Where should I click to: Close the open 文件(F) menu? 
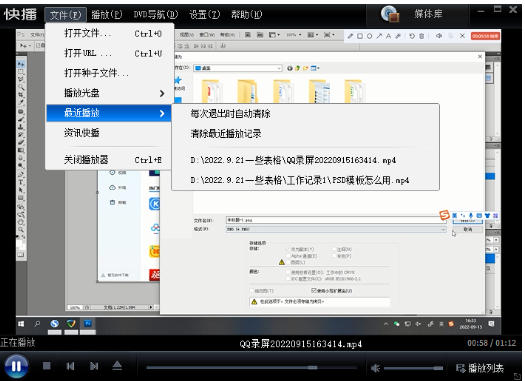pos(65,15)
